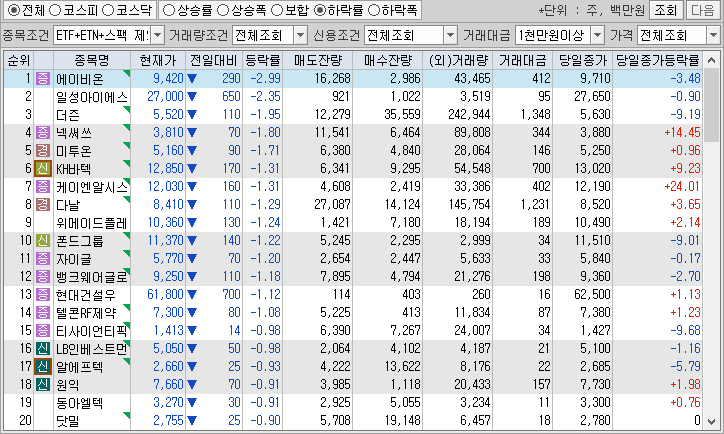724x434 pixels.
Task: Open the 거래대금 dropdown
Action: click(x=597, y=35)
